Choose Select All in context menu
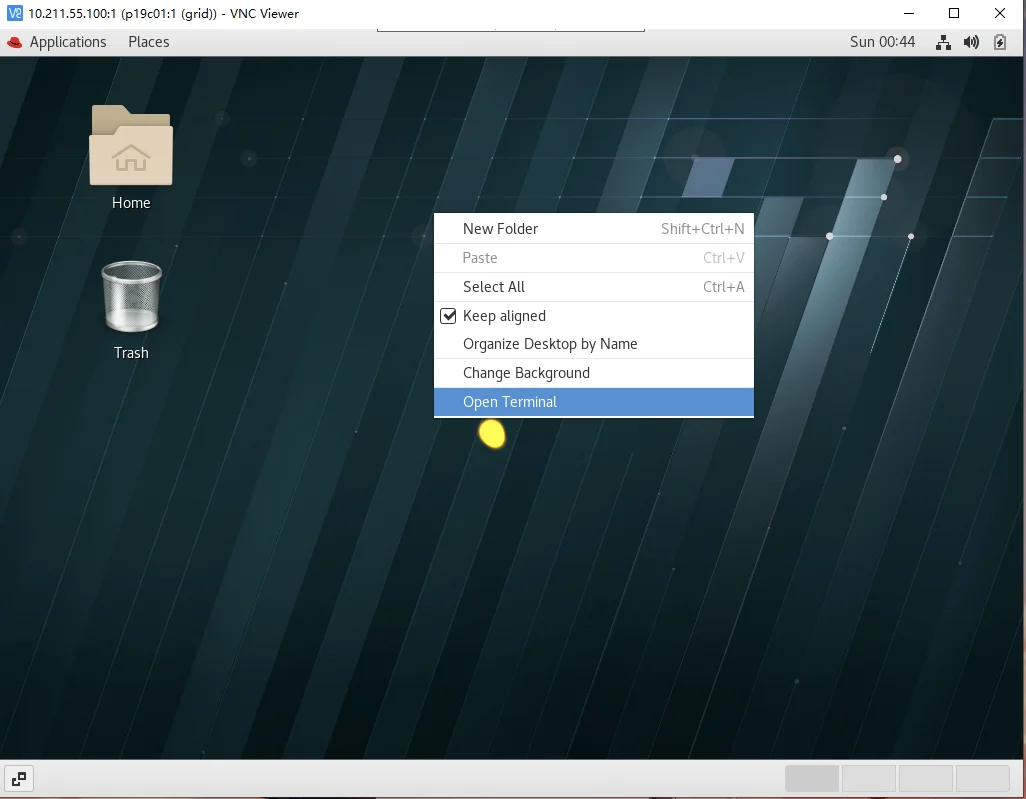Viewport: 1026px width, 799px height. pos(593,287)
